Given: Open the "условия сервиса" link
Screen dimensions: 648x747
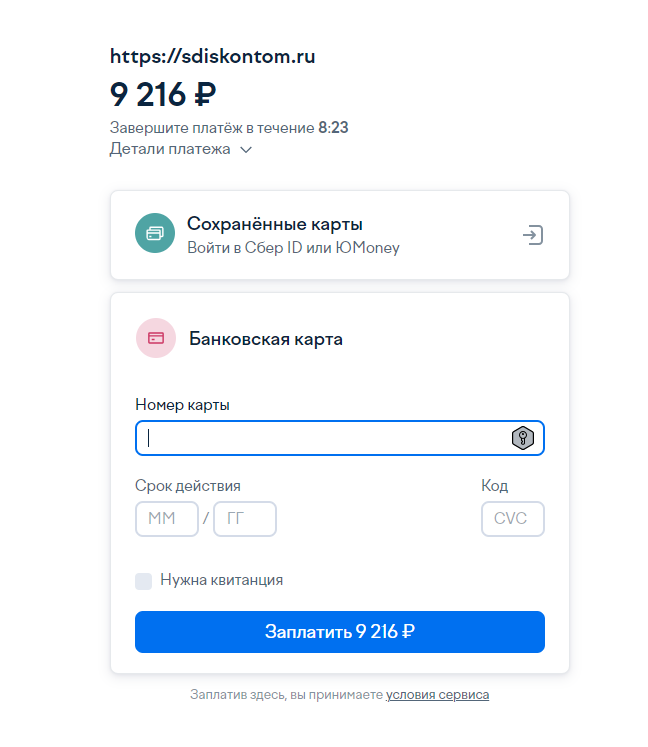Looking at the screenshot, I should [437, 694].
